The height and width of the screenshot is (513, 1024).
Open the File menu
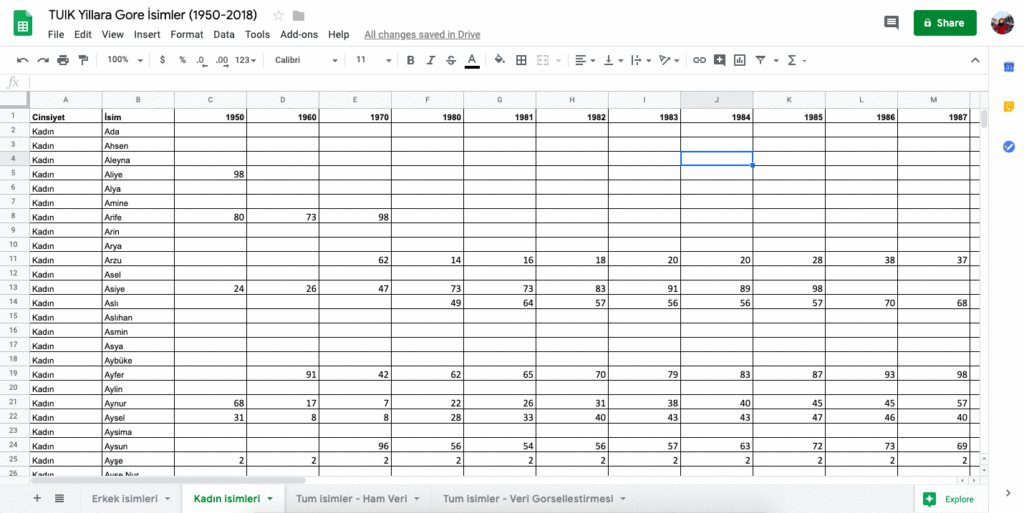[x=56, y=35]
